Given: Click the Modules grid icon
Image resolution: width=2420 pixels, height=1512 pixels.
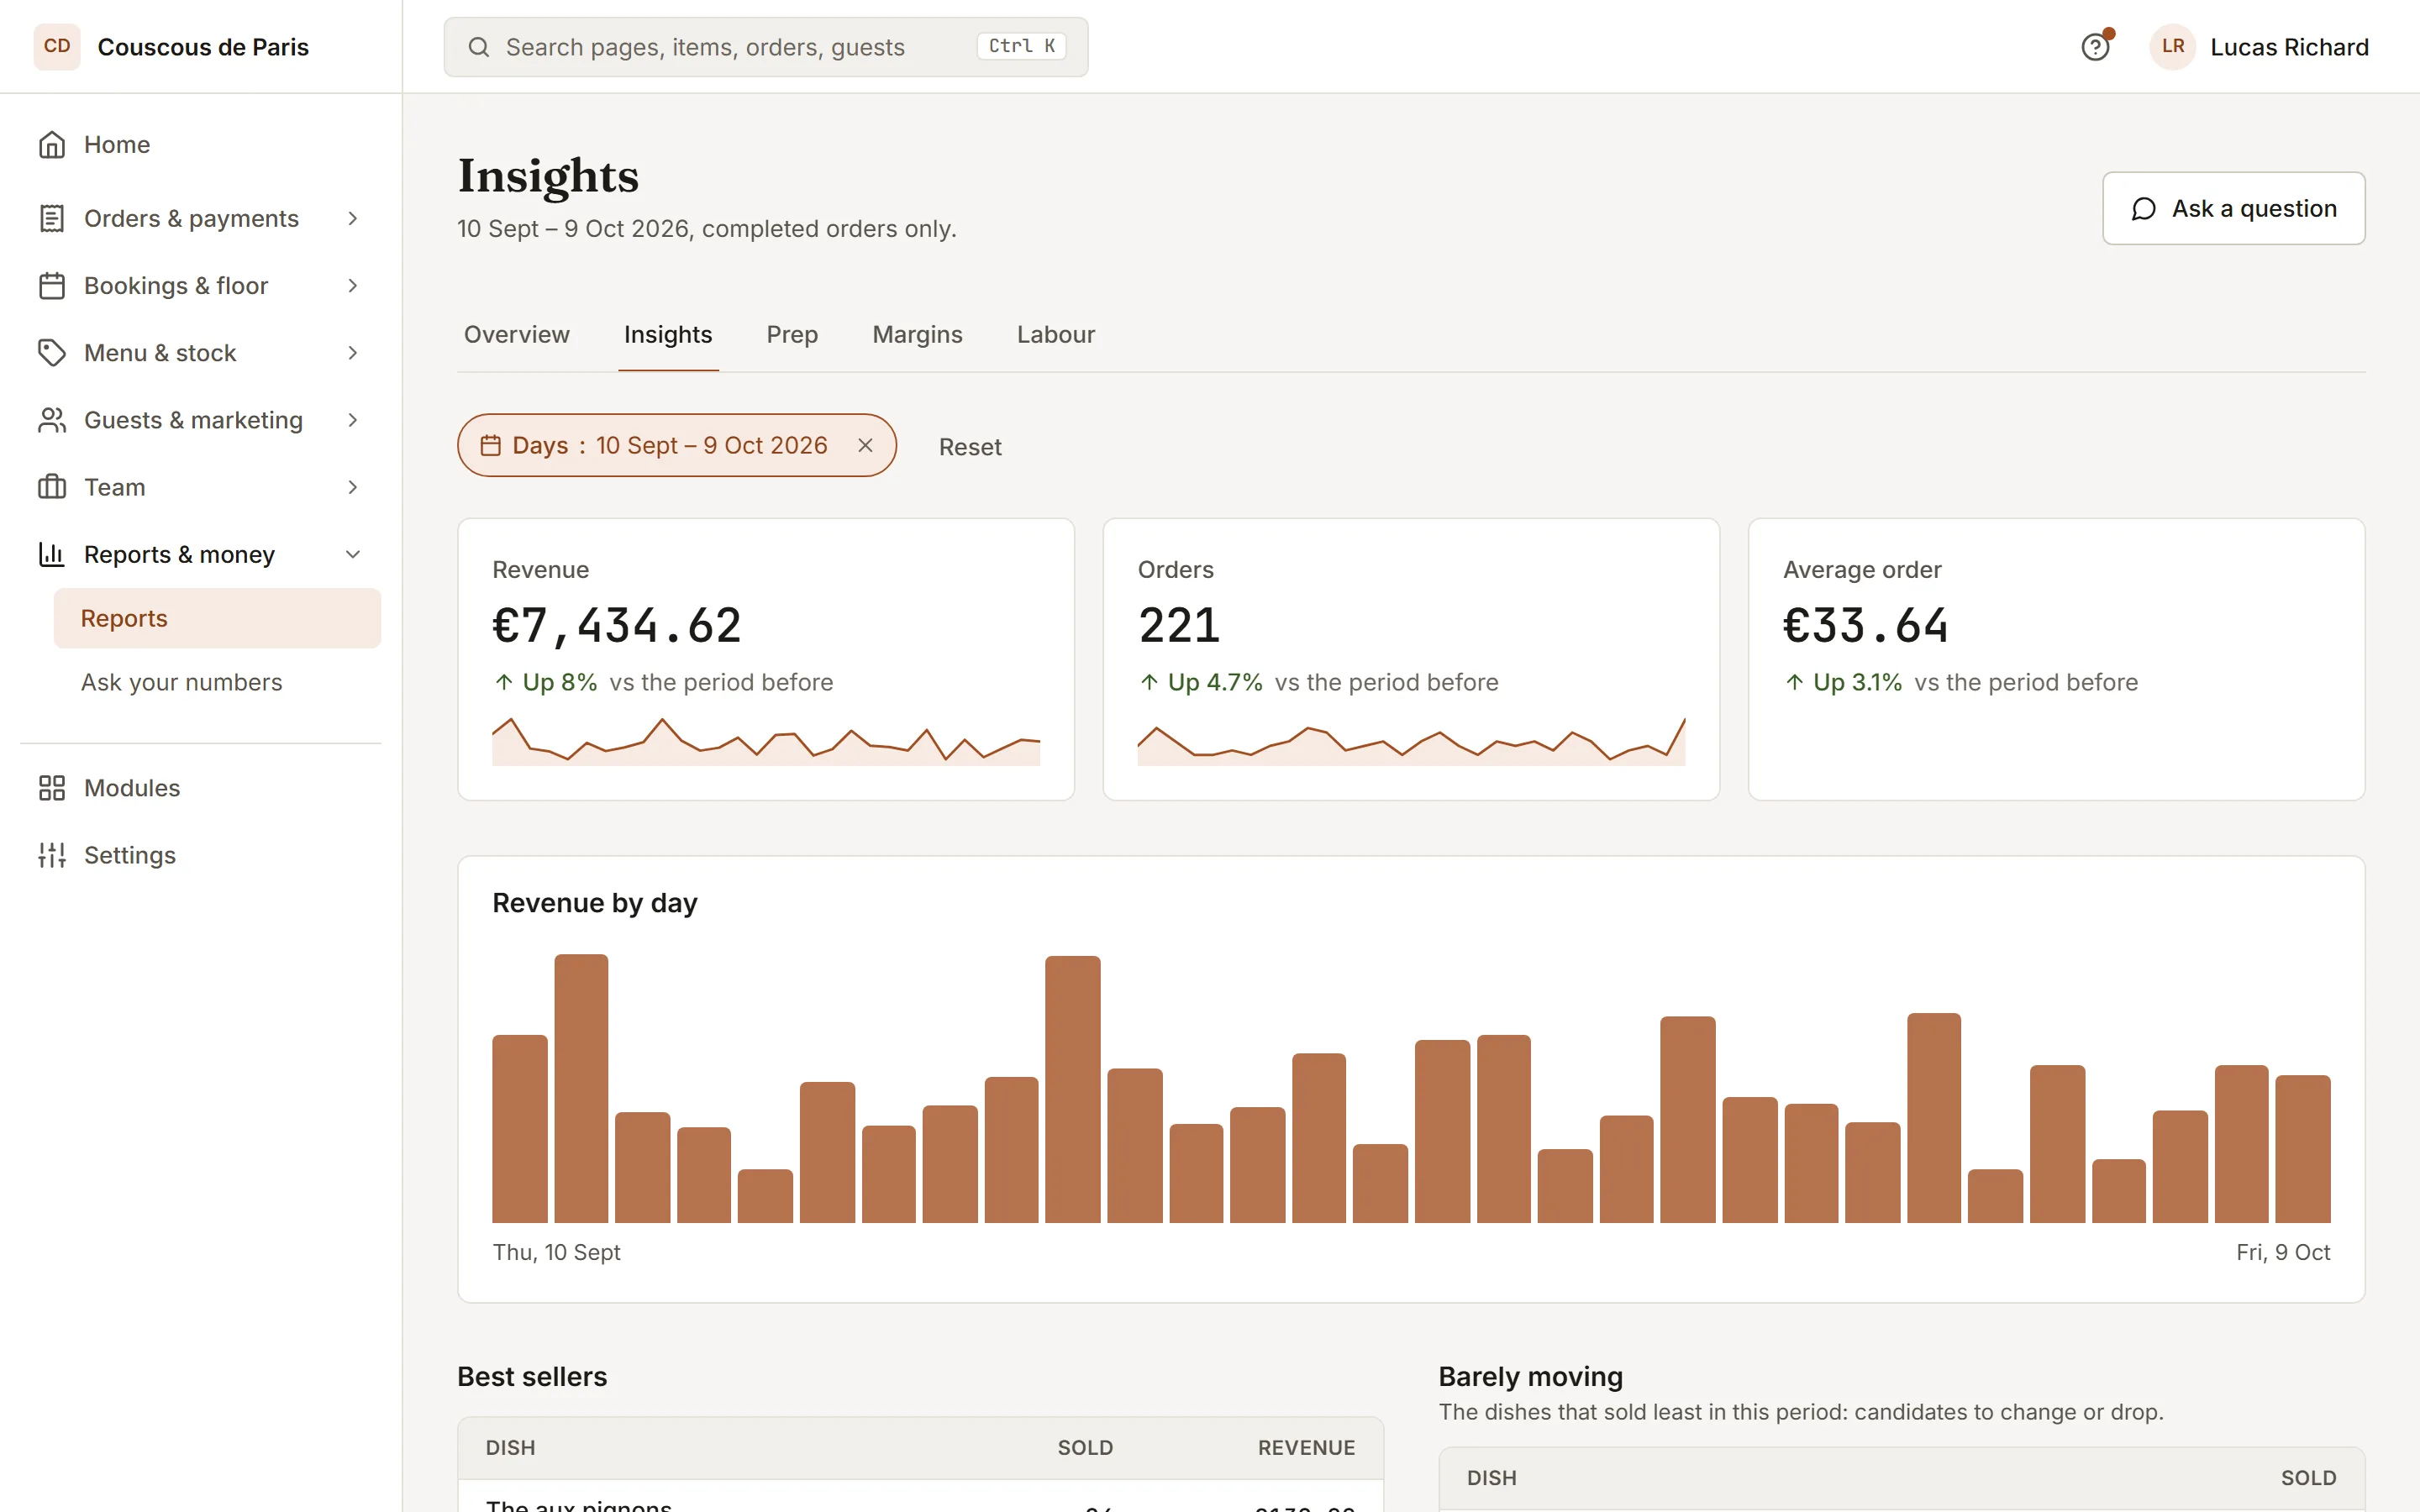Looking at the screenshot, I should tap(52, 788).
